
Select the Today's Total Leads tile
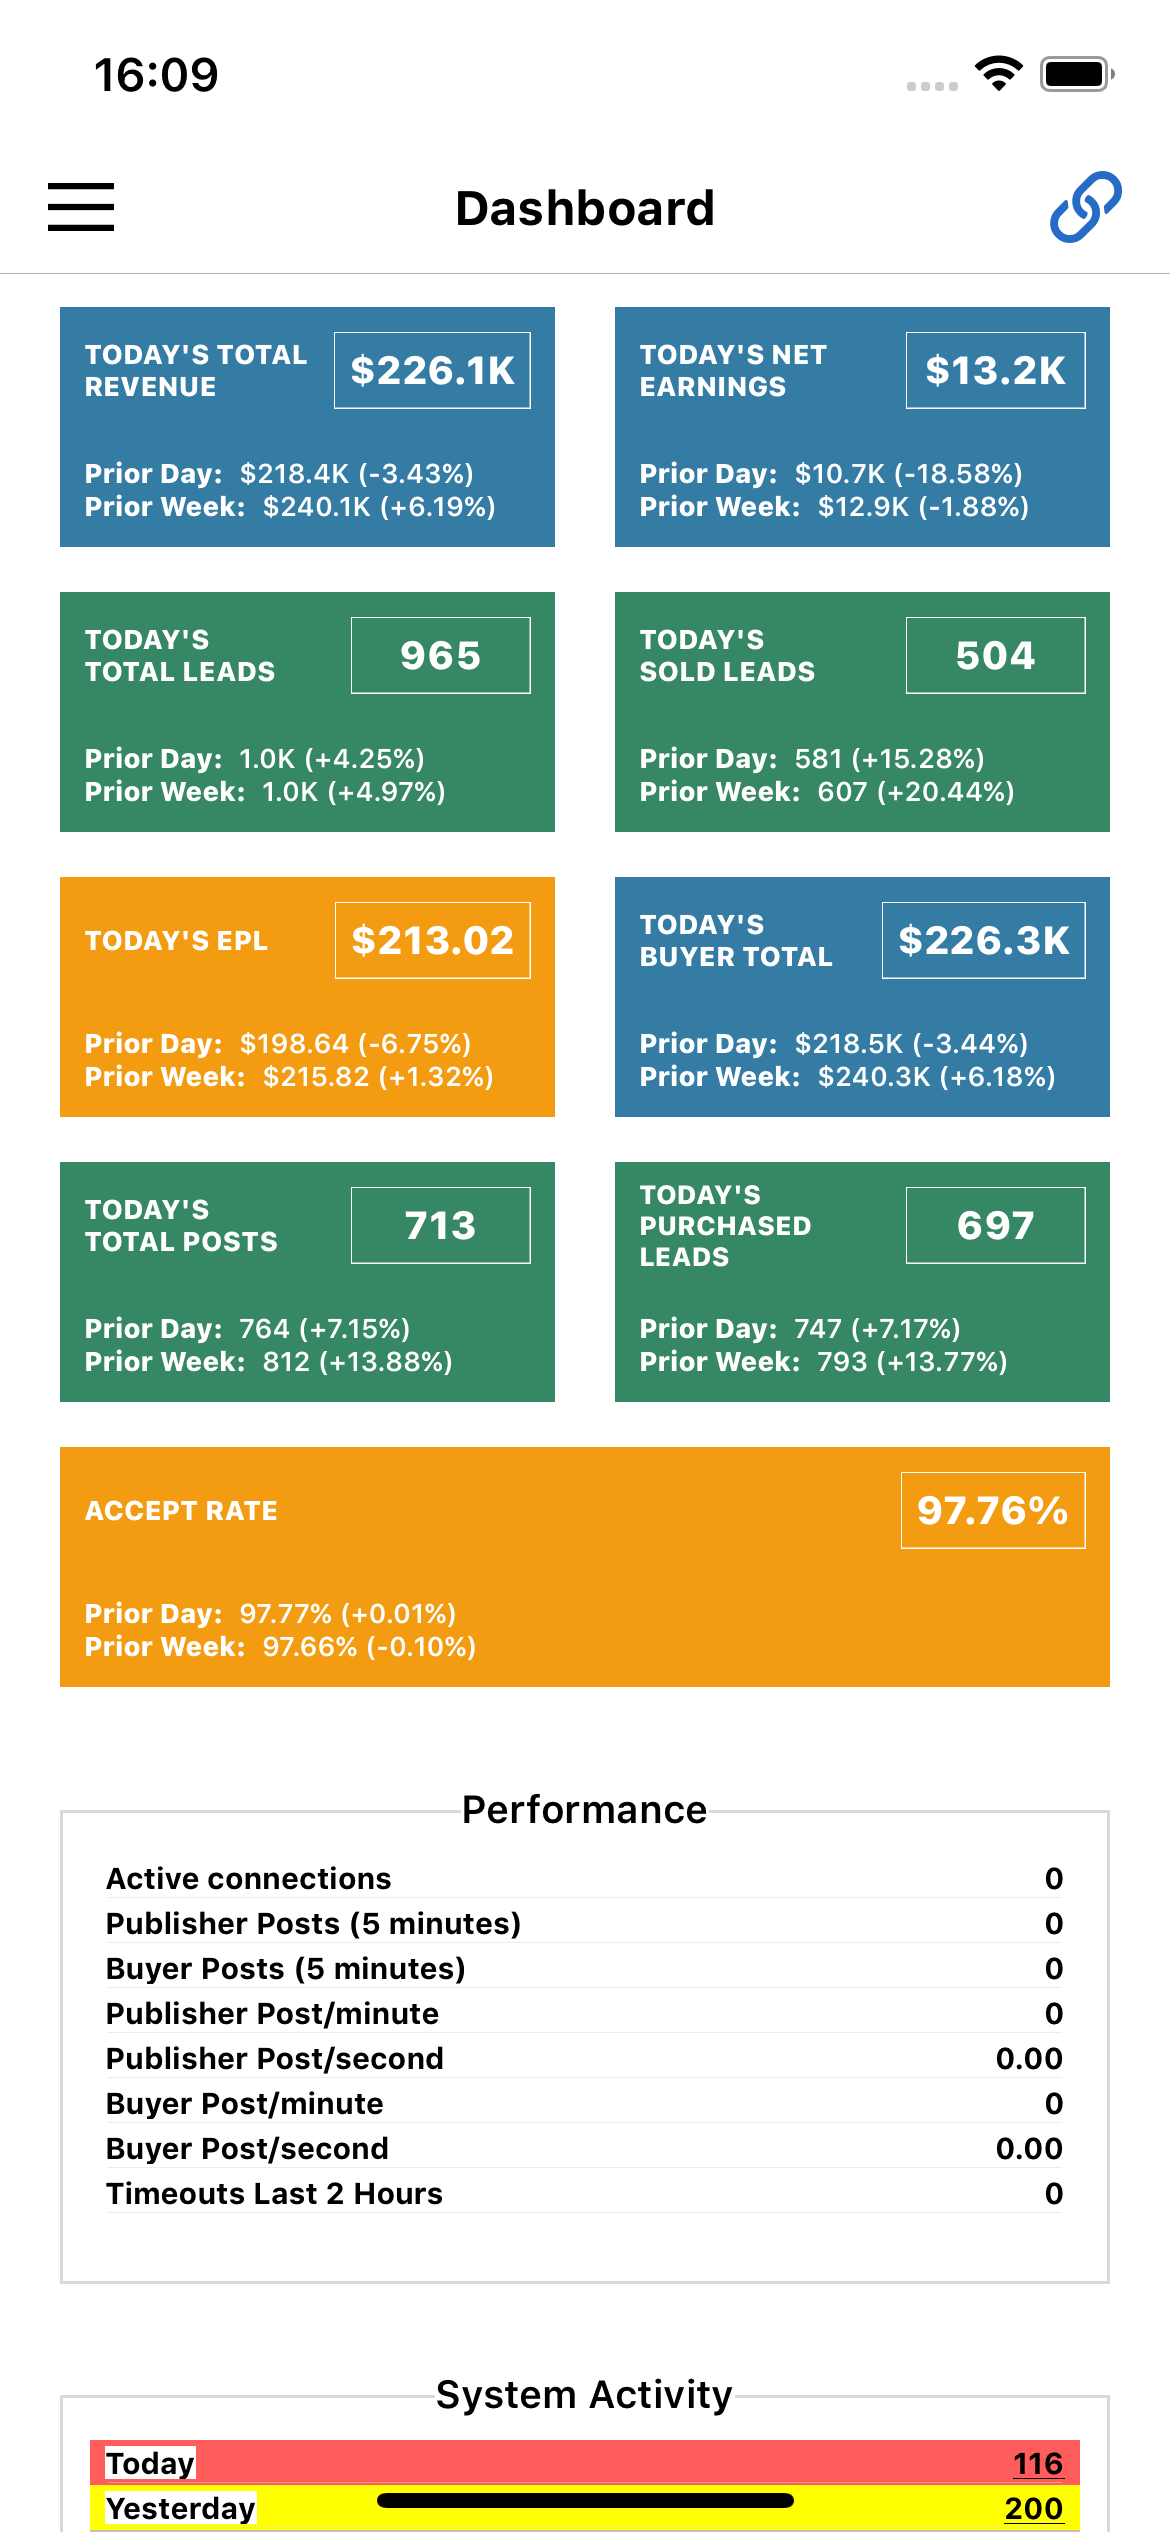pos(307,712)
